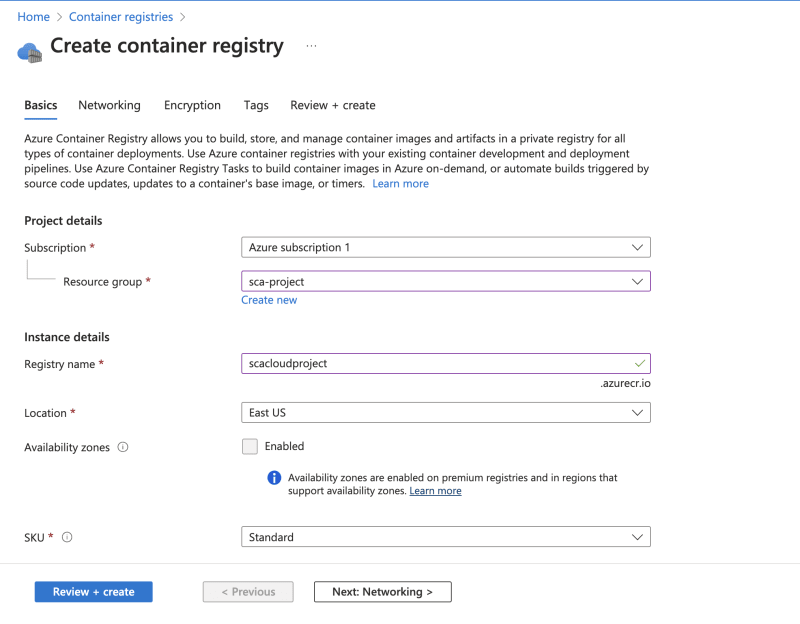The width and height of the screenshot is (800, 624).
Task: Go to Home breadcrumb
Action: click(x=34, y=17)
